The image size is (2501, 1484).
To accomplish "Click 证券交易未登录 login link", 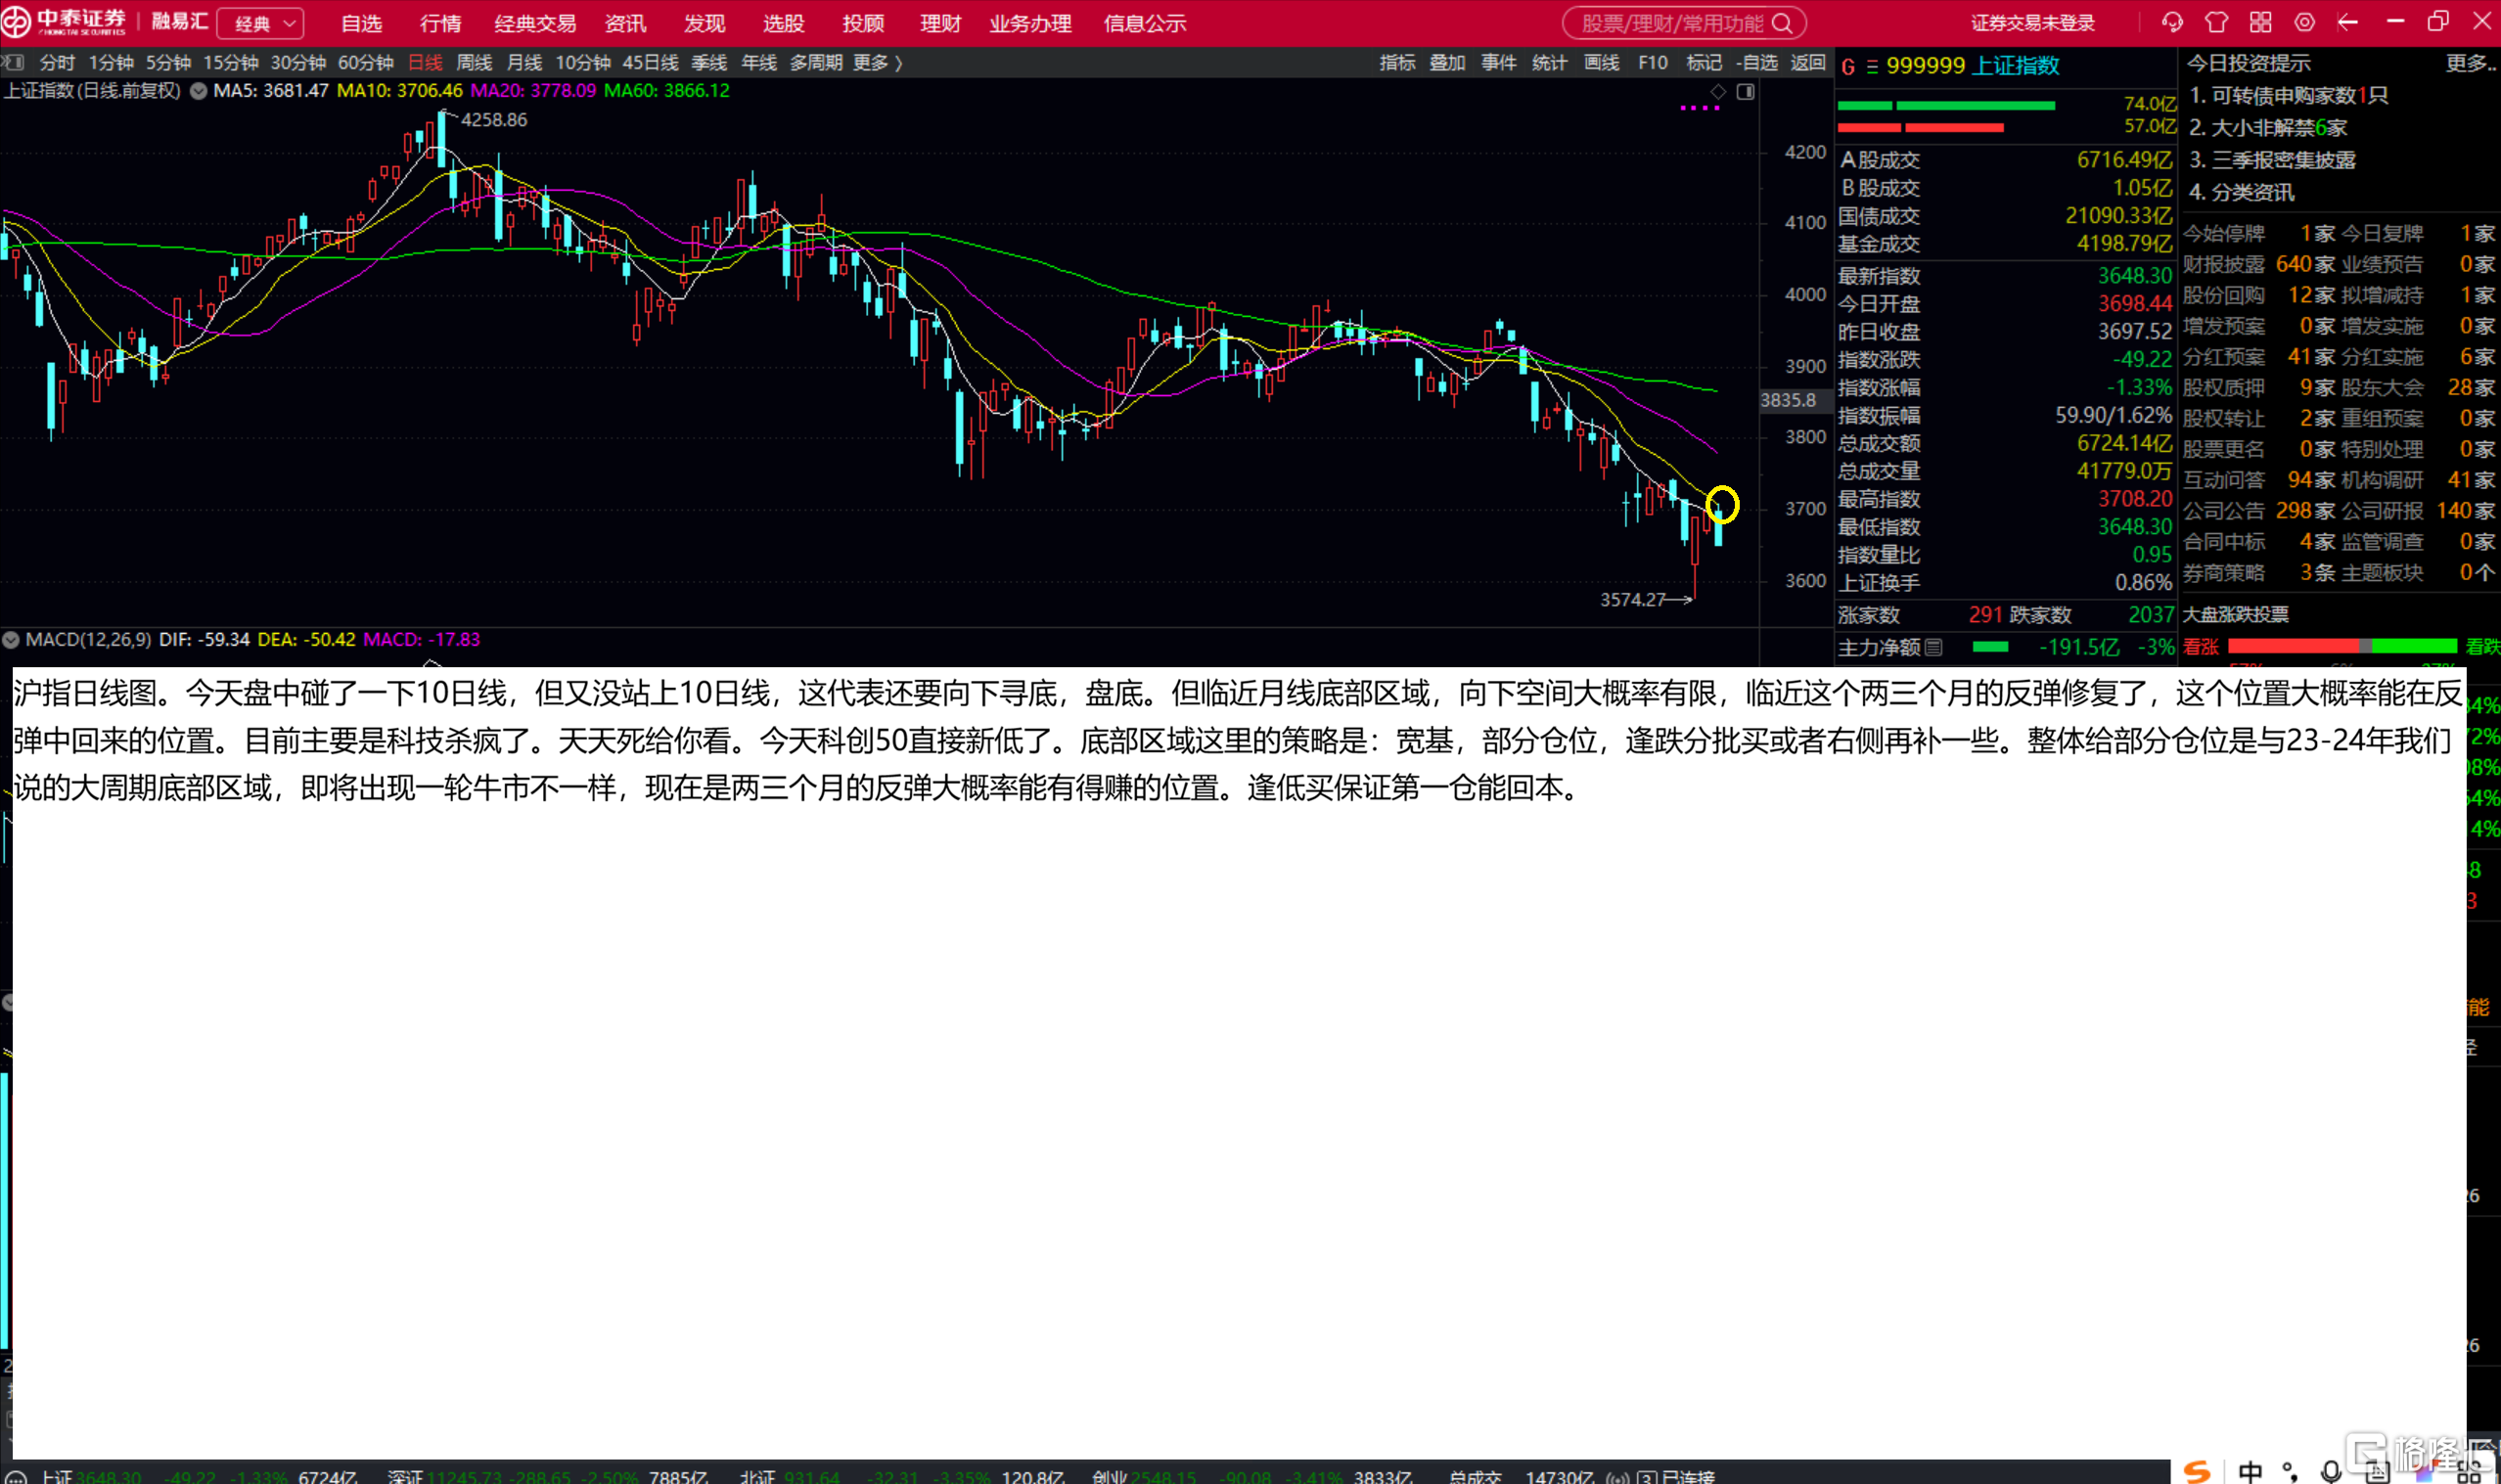I will click(2033, 23).
